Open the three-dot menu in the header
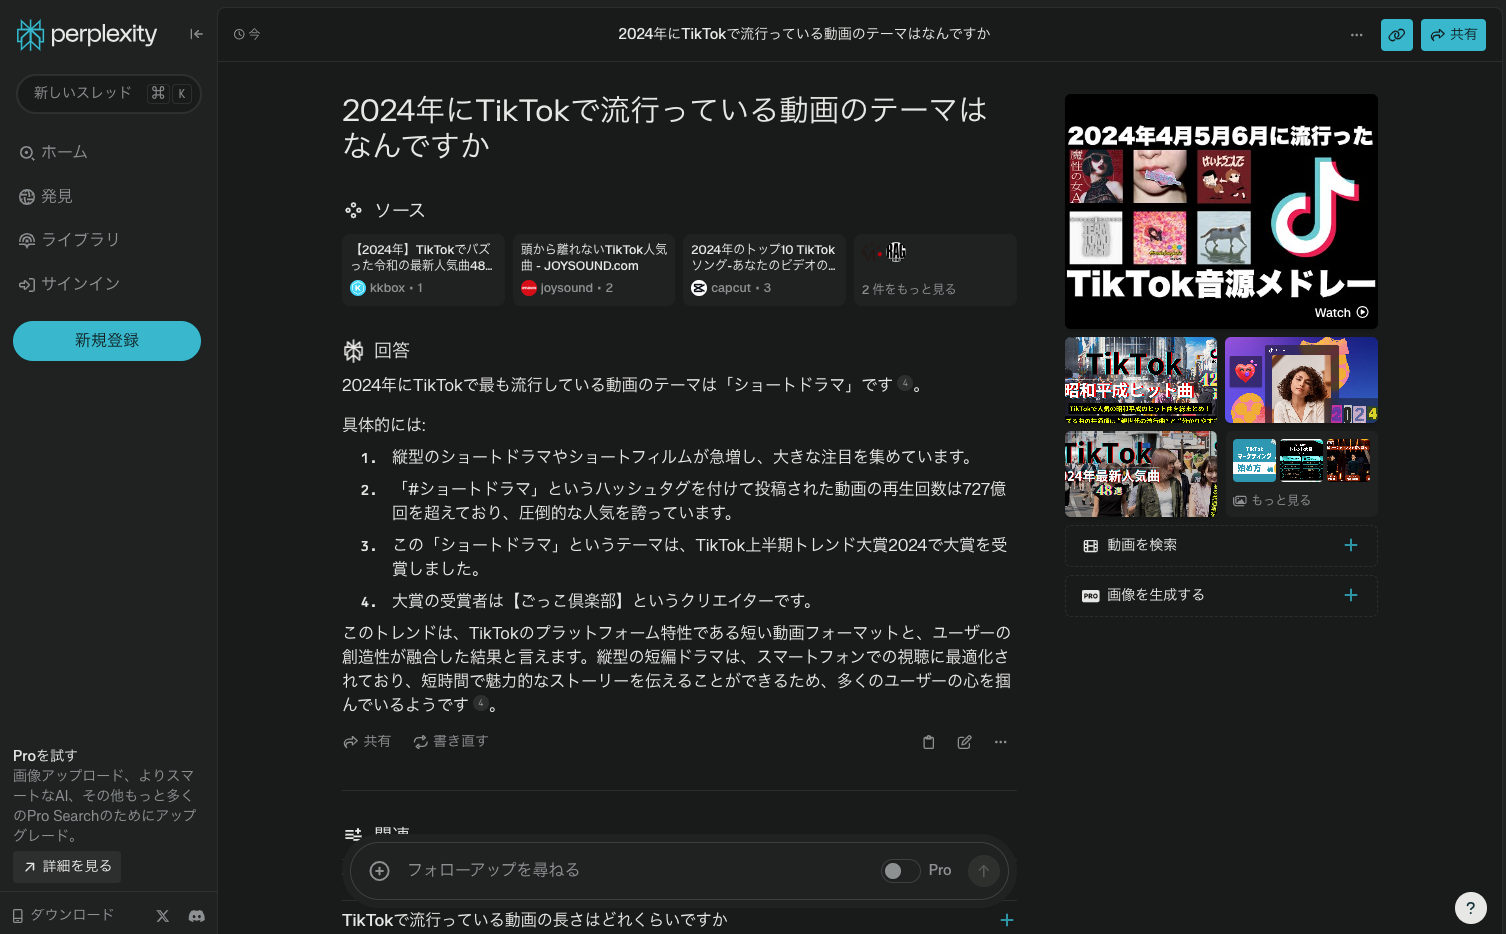 pos(1356,35)
